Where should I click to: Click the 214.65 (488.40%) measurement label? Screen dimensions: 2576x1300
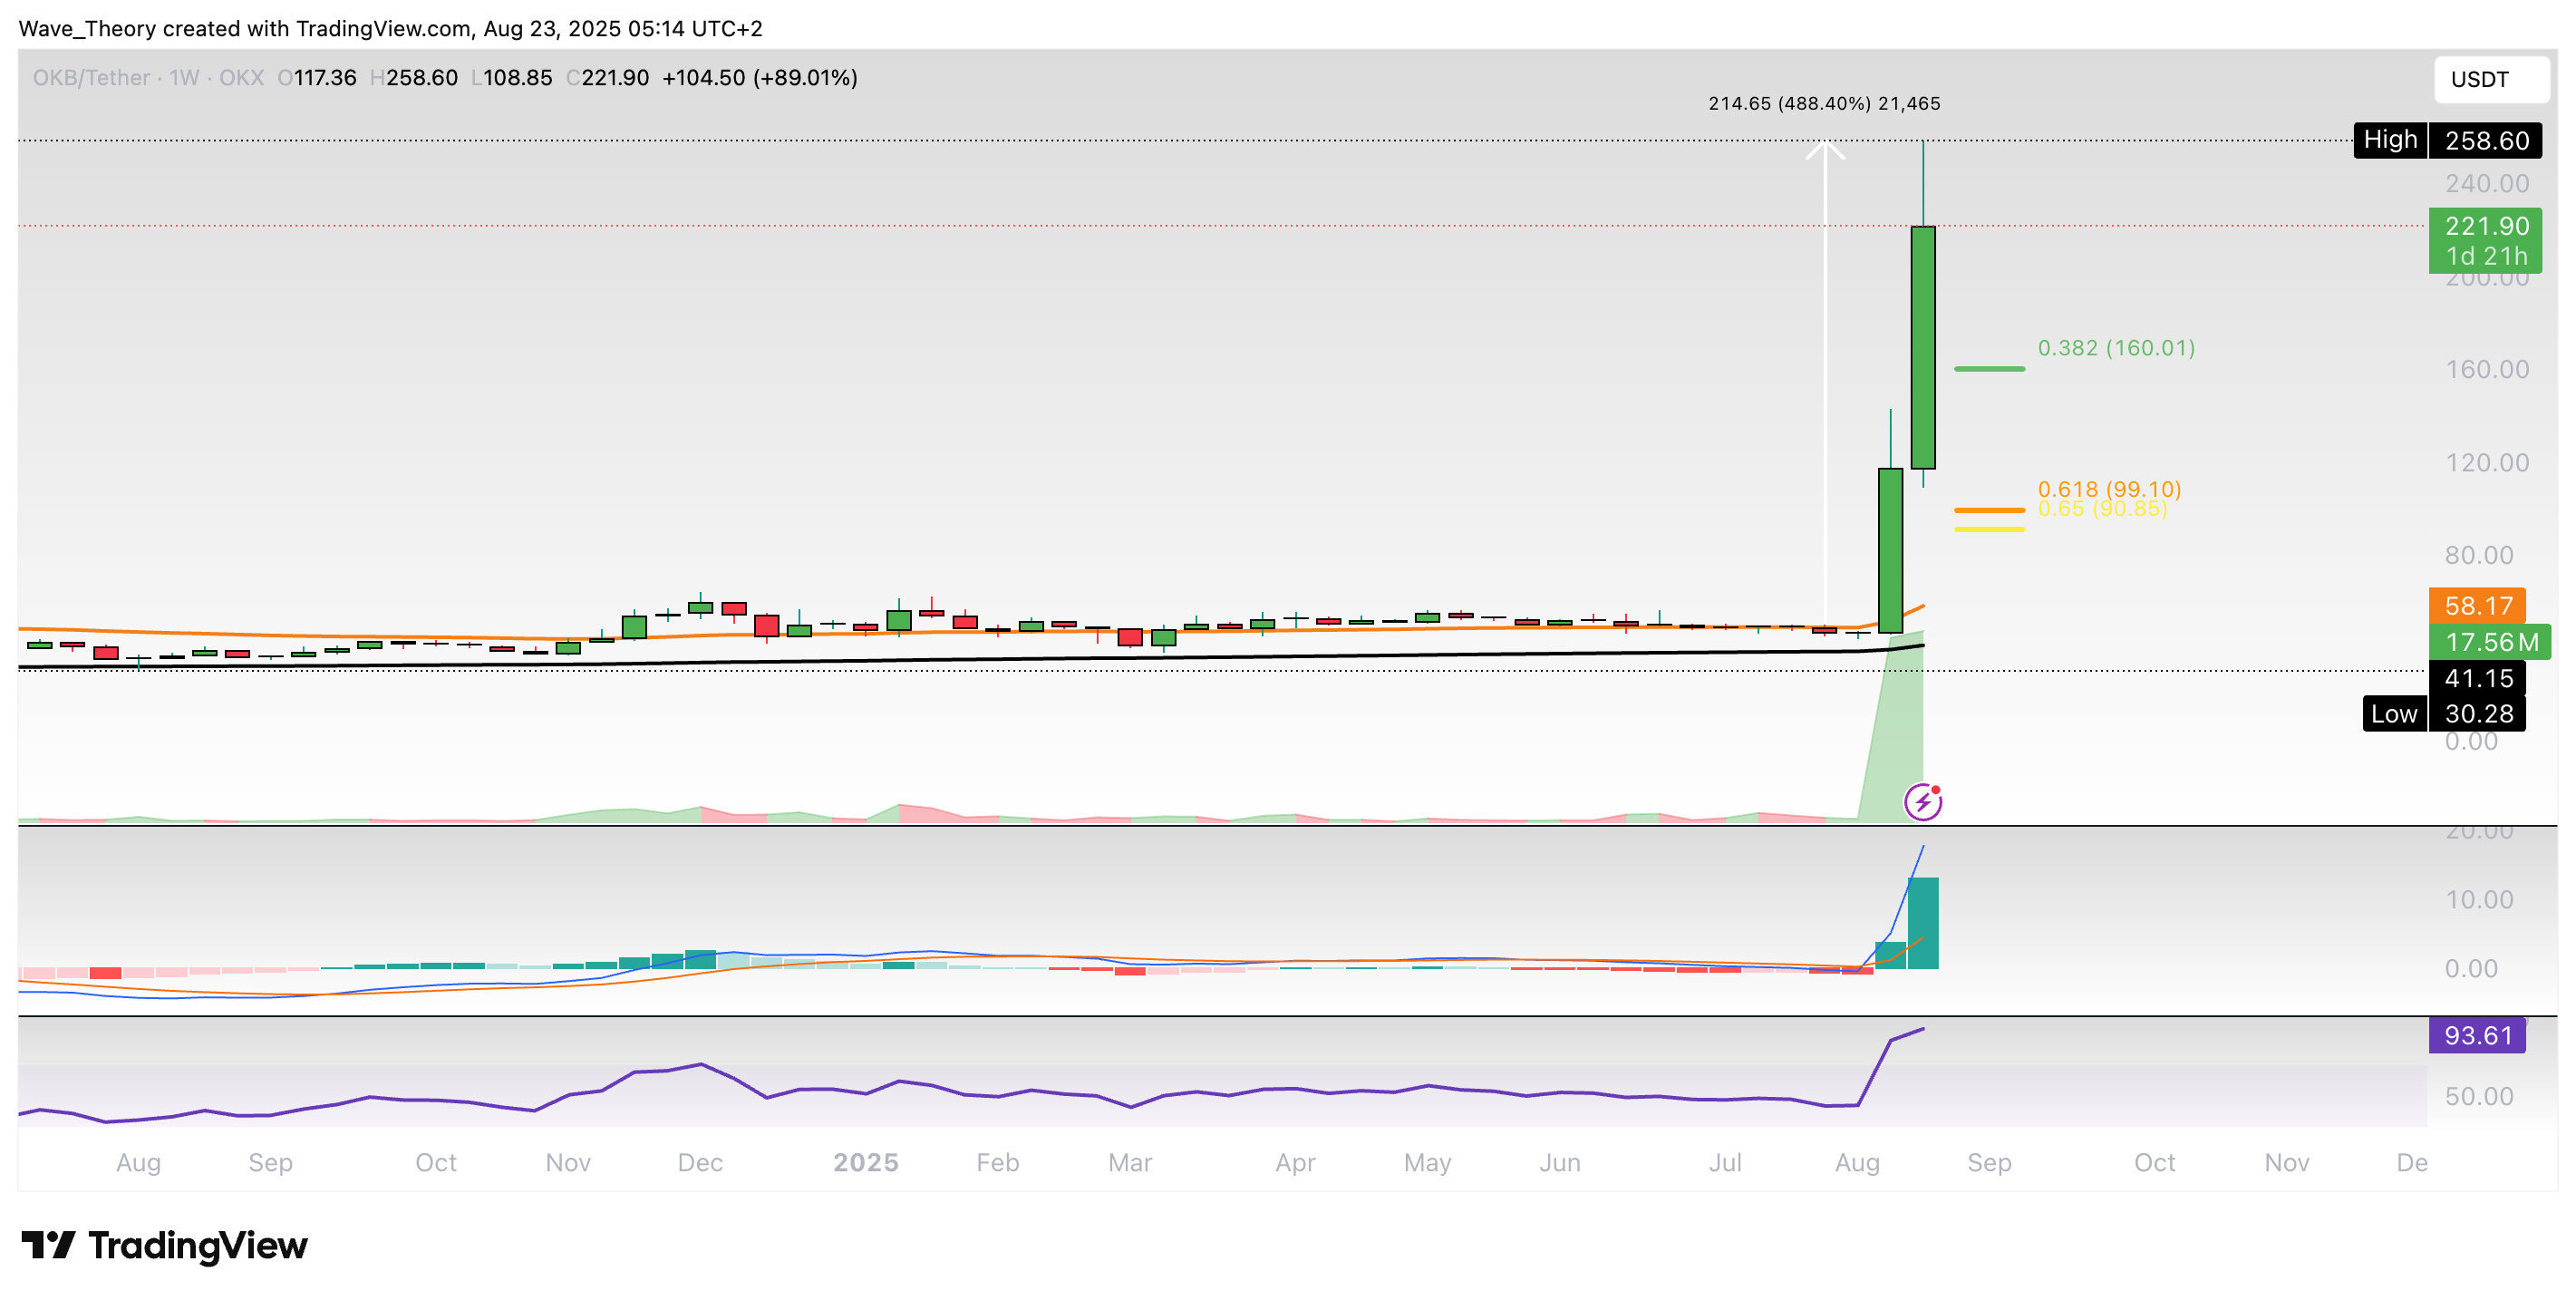pyautogui.click(x=1823, y=104)
